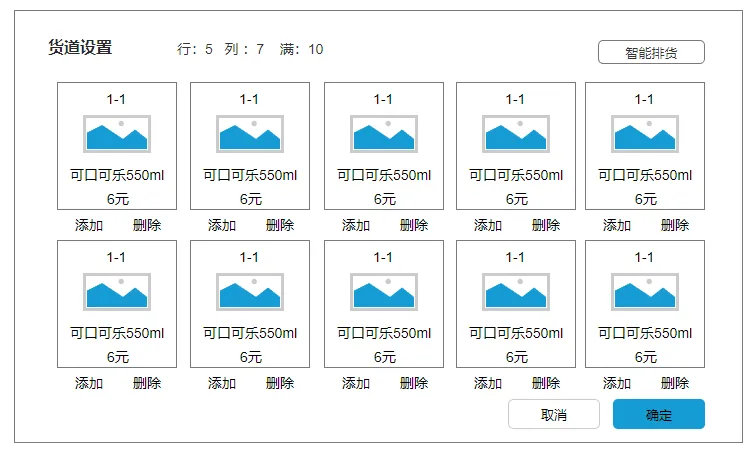Click 添加 under the top row's fifth card
The width and height of the screenshot is (755, 453).
coord(616,225)
